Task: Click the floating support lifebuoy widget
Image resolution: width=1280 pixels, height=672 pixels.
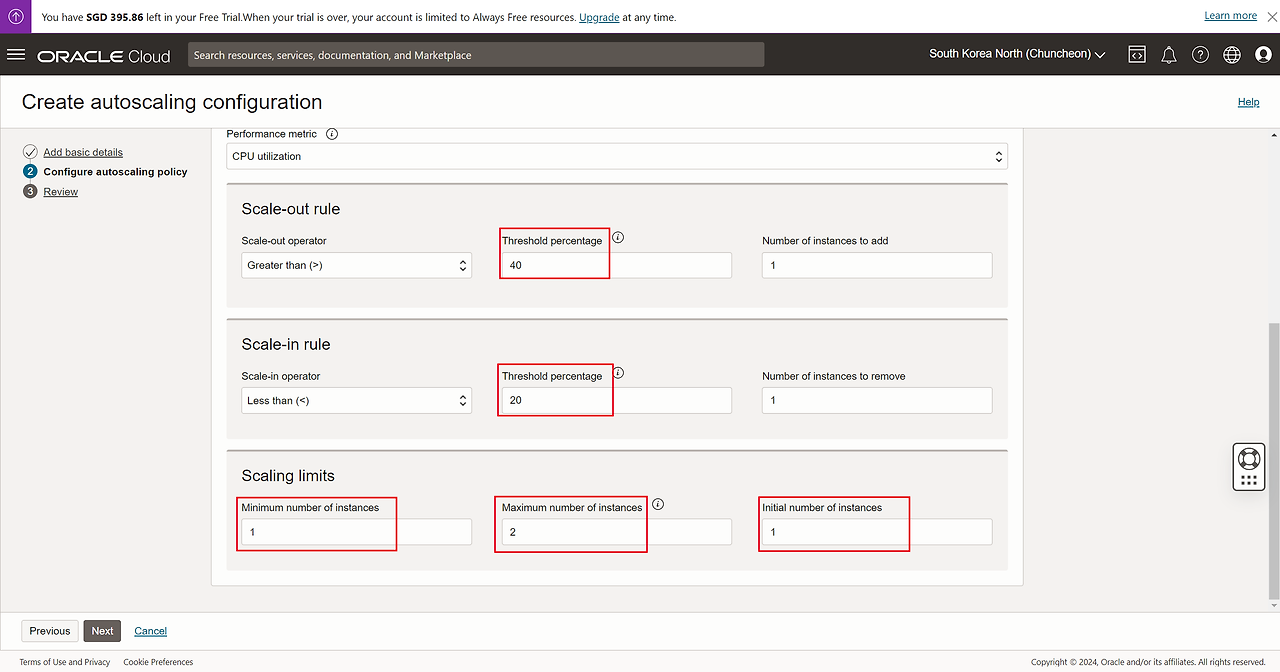Action: point(1248,459)
